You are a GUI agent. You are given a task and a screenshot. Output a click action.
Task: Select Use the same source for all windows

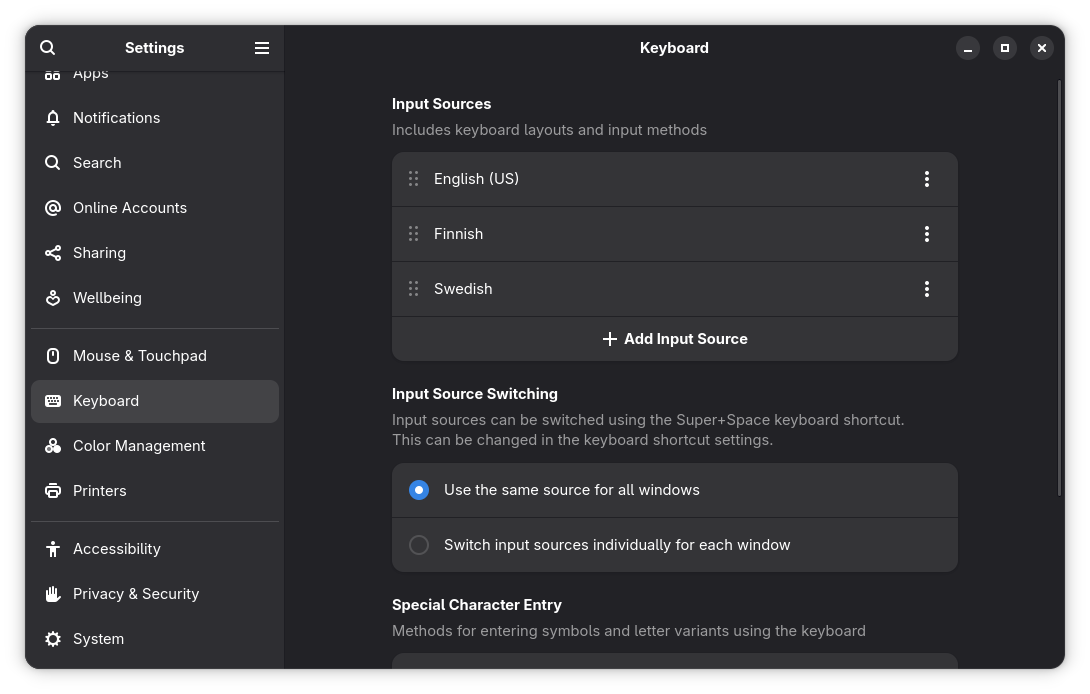418,490
